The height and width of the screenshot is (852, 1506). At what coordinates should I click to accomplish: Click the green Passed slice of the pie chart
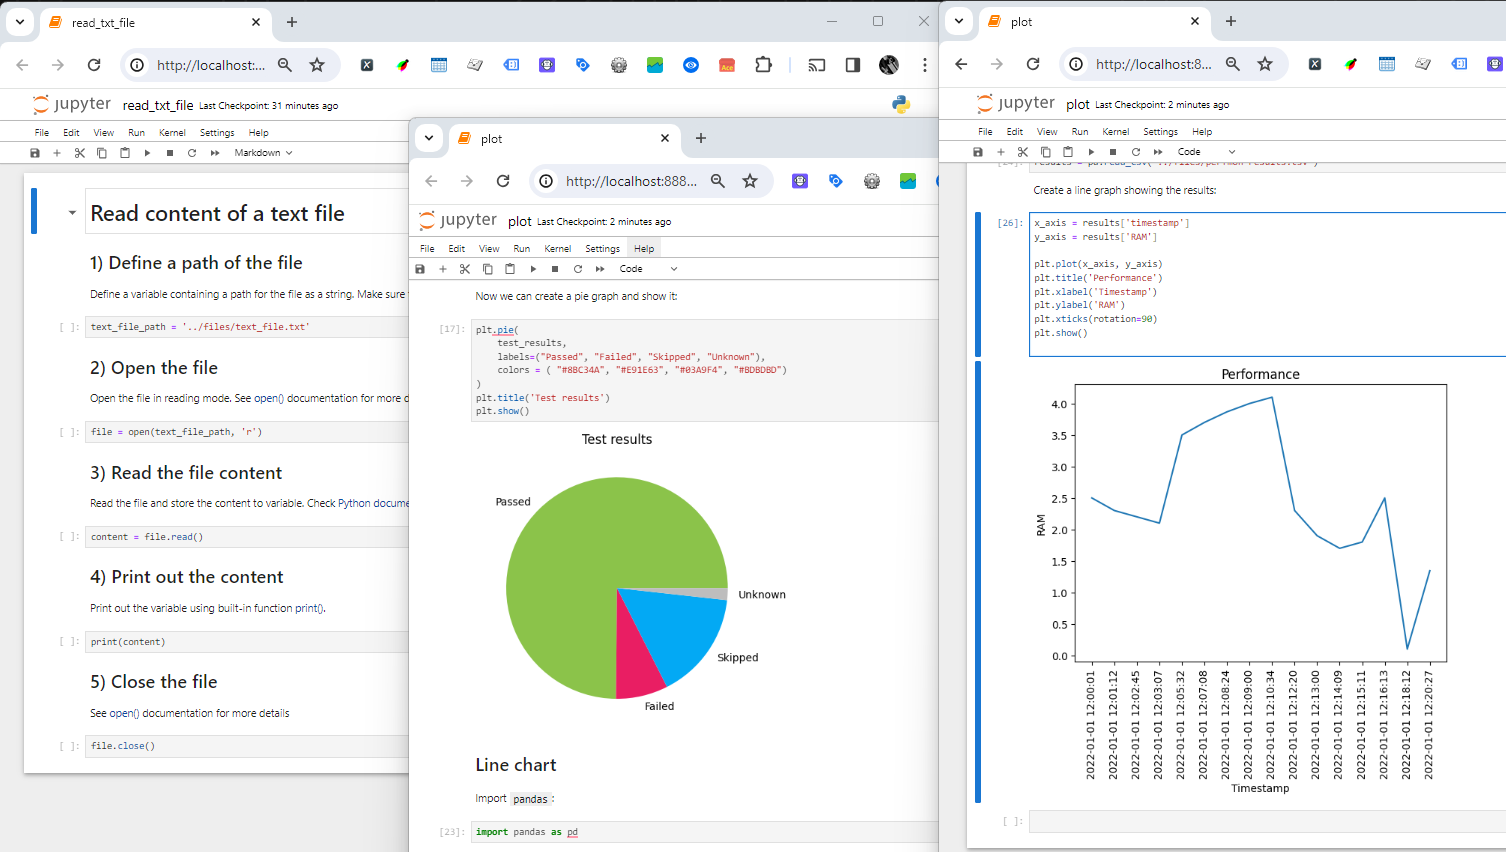point(580,560)
